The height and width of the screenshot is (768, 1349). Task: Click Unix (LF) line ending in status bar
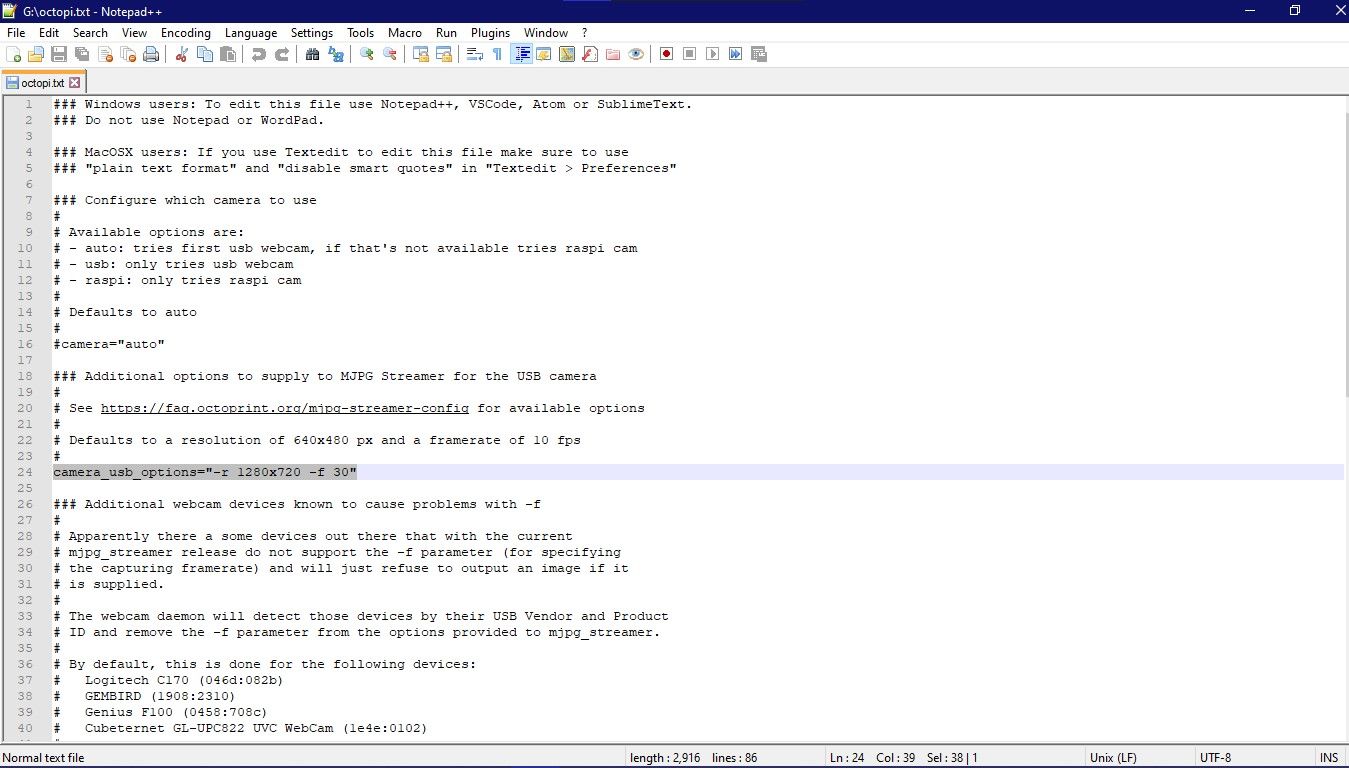(1113, 758)
